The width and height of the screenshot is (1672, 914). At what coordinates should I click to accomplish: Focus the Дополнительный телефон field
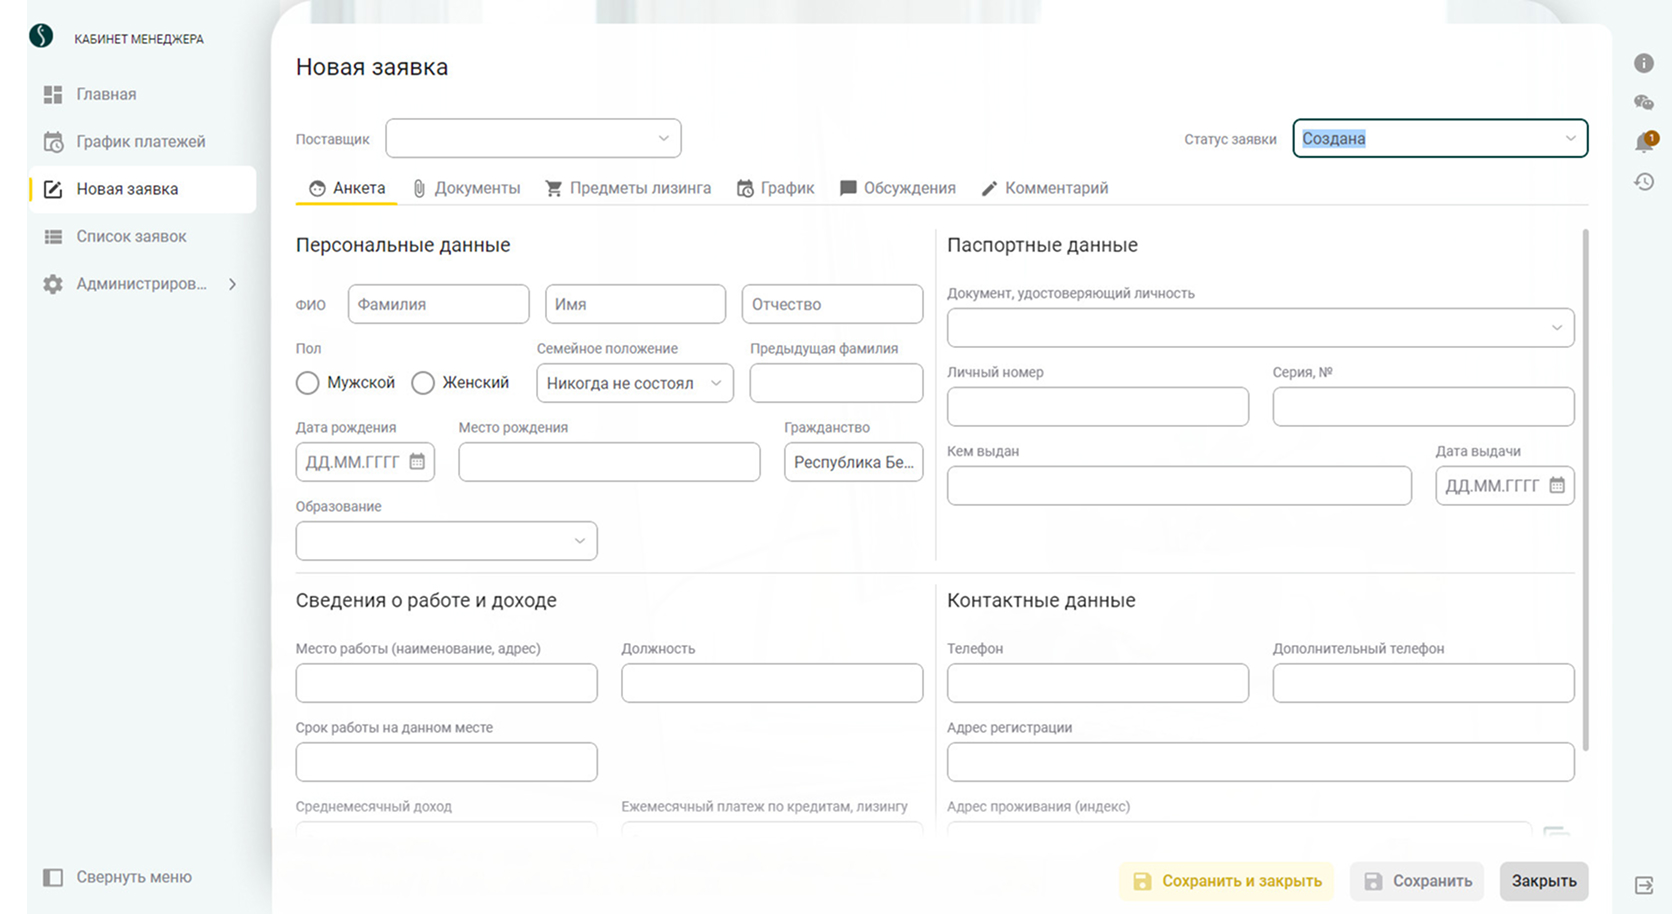pos(1423,683)
